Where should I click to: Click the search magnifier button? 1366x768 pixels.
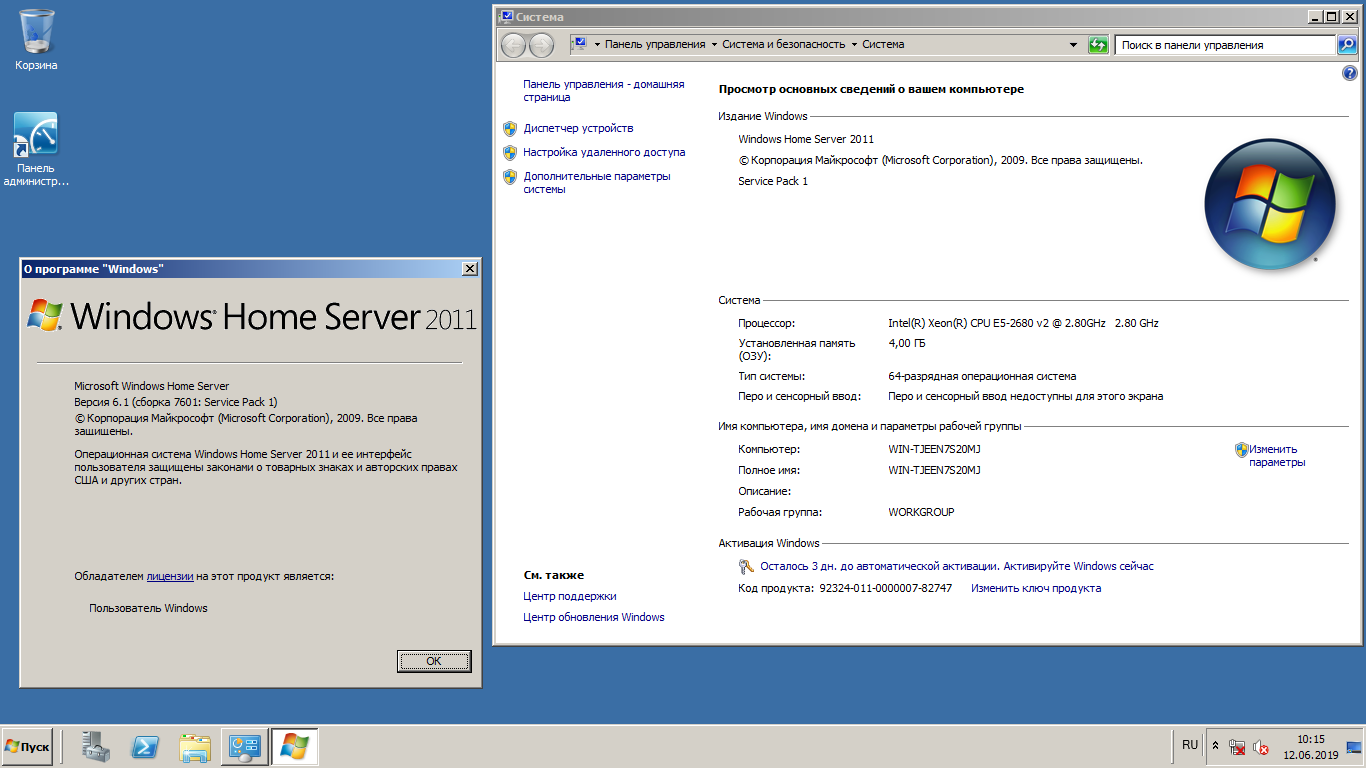click(x=1349, y=45)
